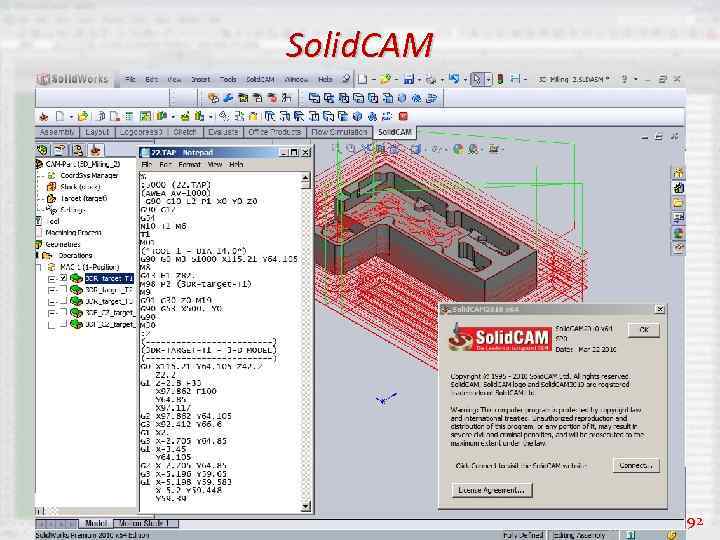
Task: Open the Notepad File menu
Action: (x=147, y=164)
